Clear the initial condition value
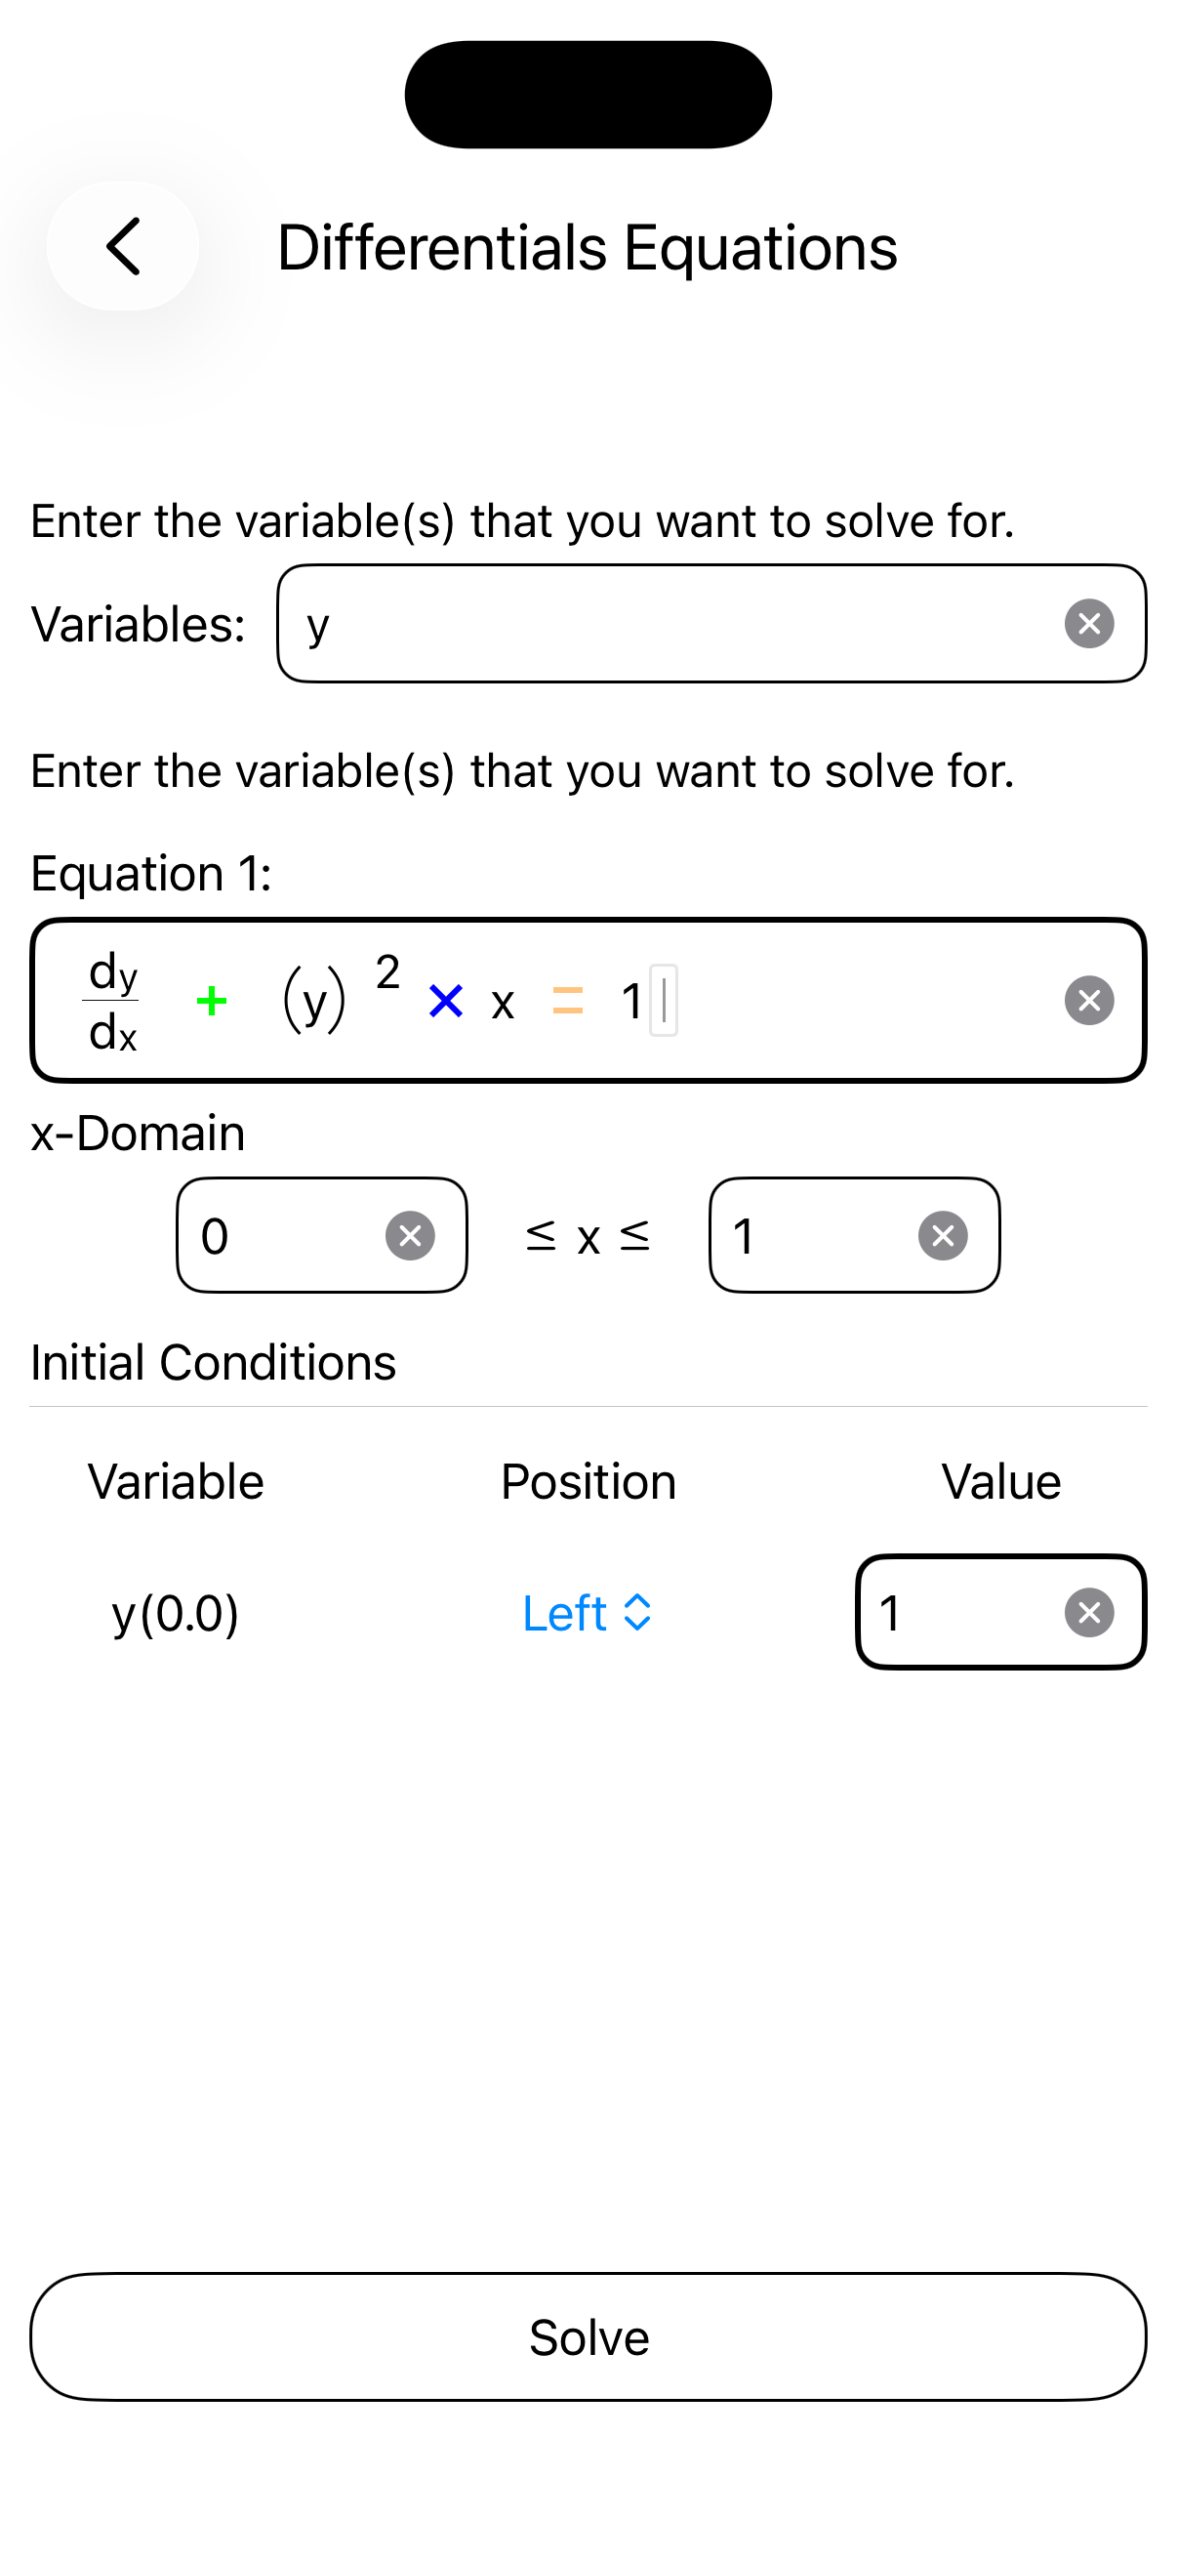This screenshot has height=2560, width=1177. pyautogui.click(x=1089, y=1612)
